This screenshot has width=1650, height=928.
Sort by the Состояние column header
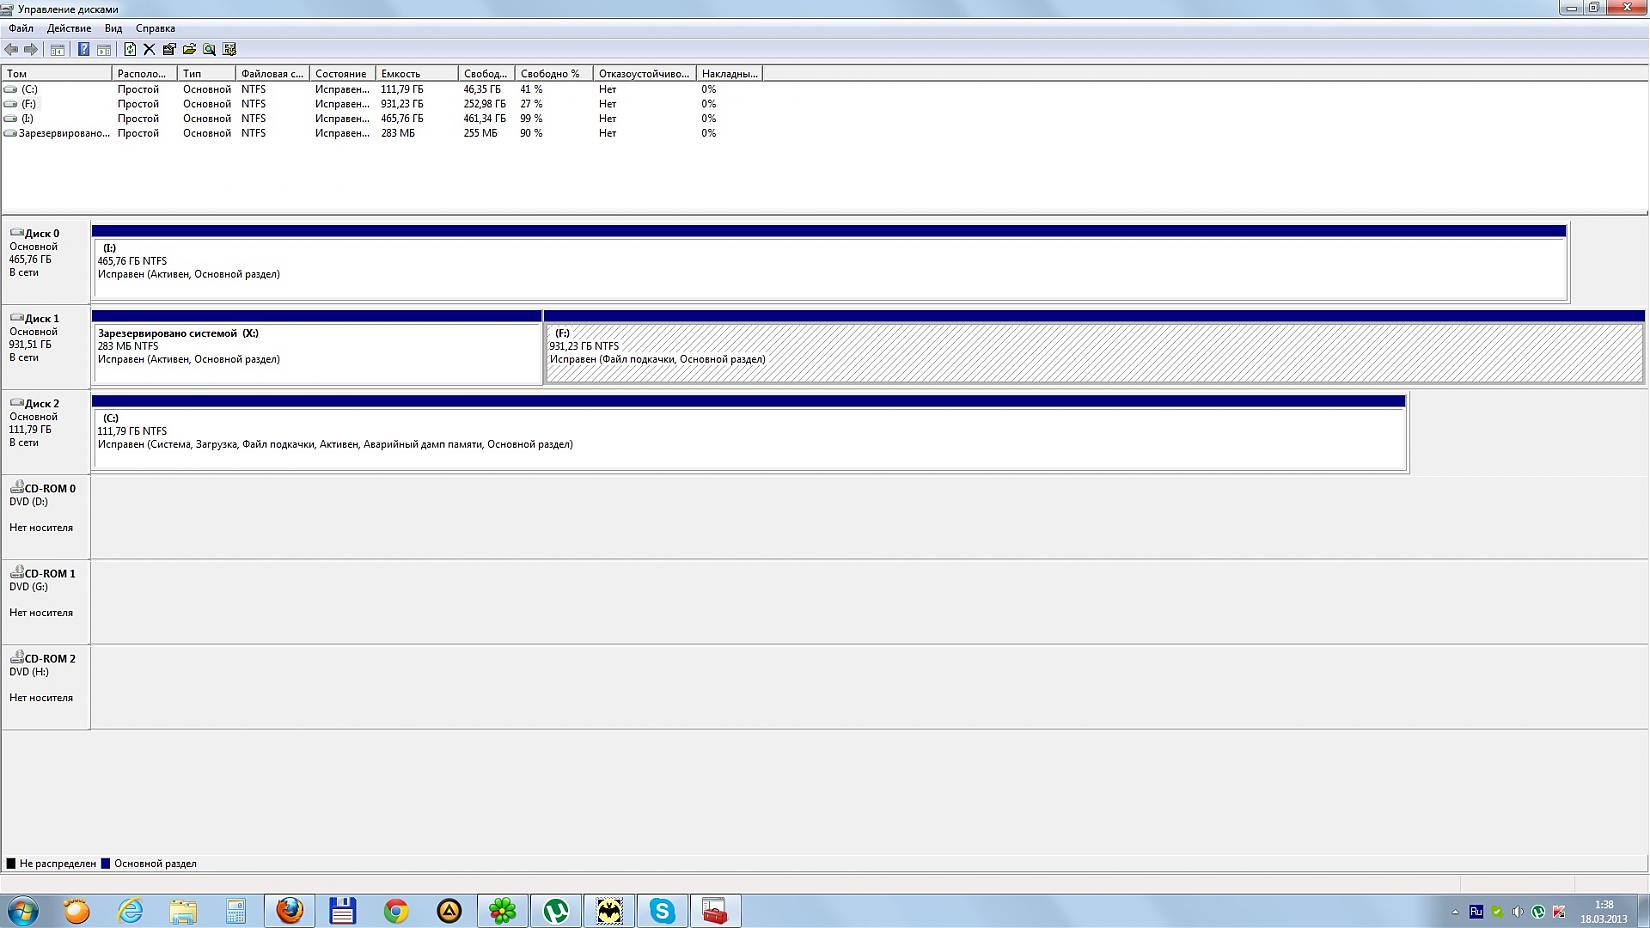(x=343, y=73)
